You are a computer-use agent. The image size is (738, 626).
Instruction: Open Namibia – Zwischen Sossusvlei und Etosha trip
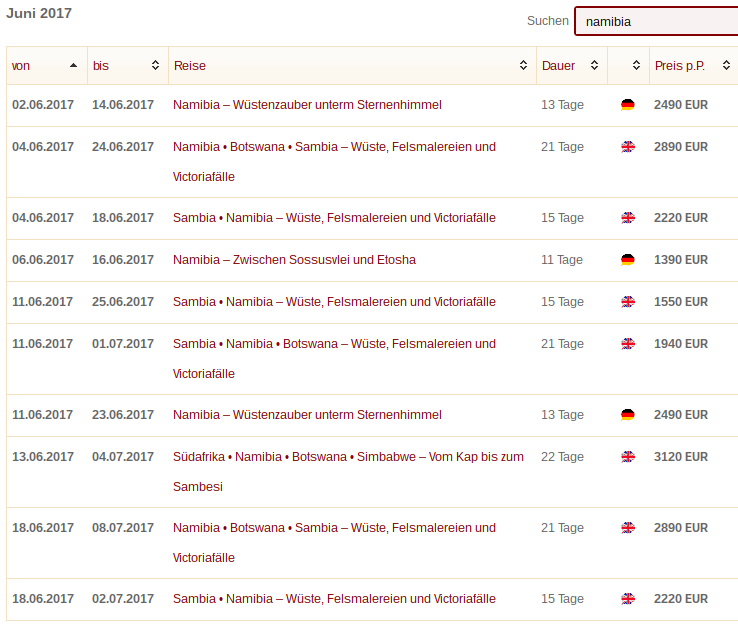click(294, 260)
